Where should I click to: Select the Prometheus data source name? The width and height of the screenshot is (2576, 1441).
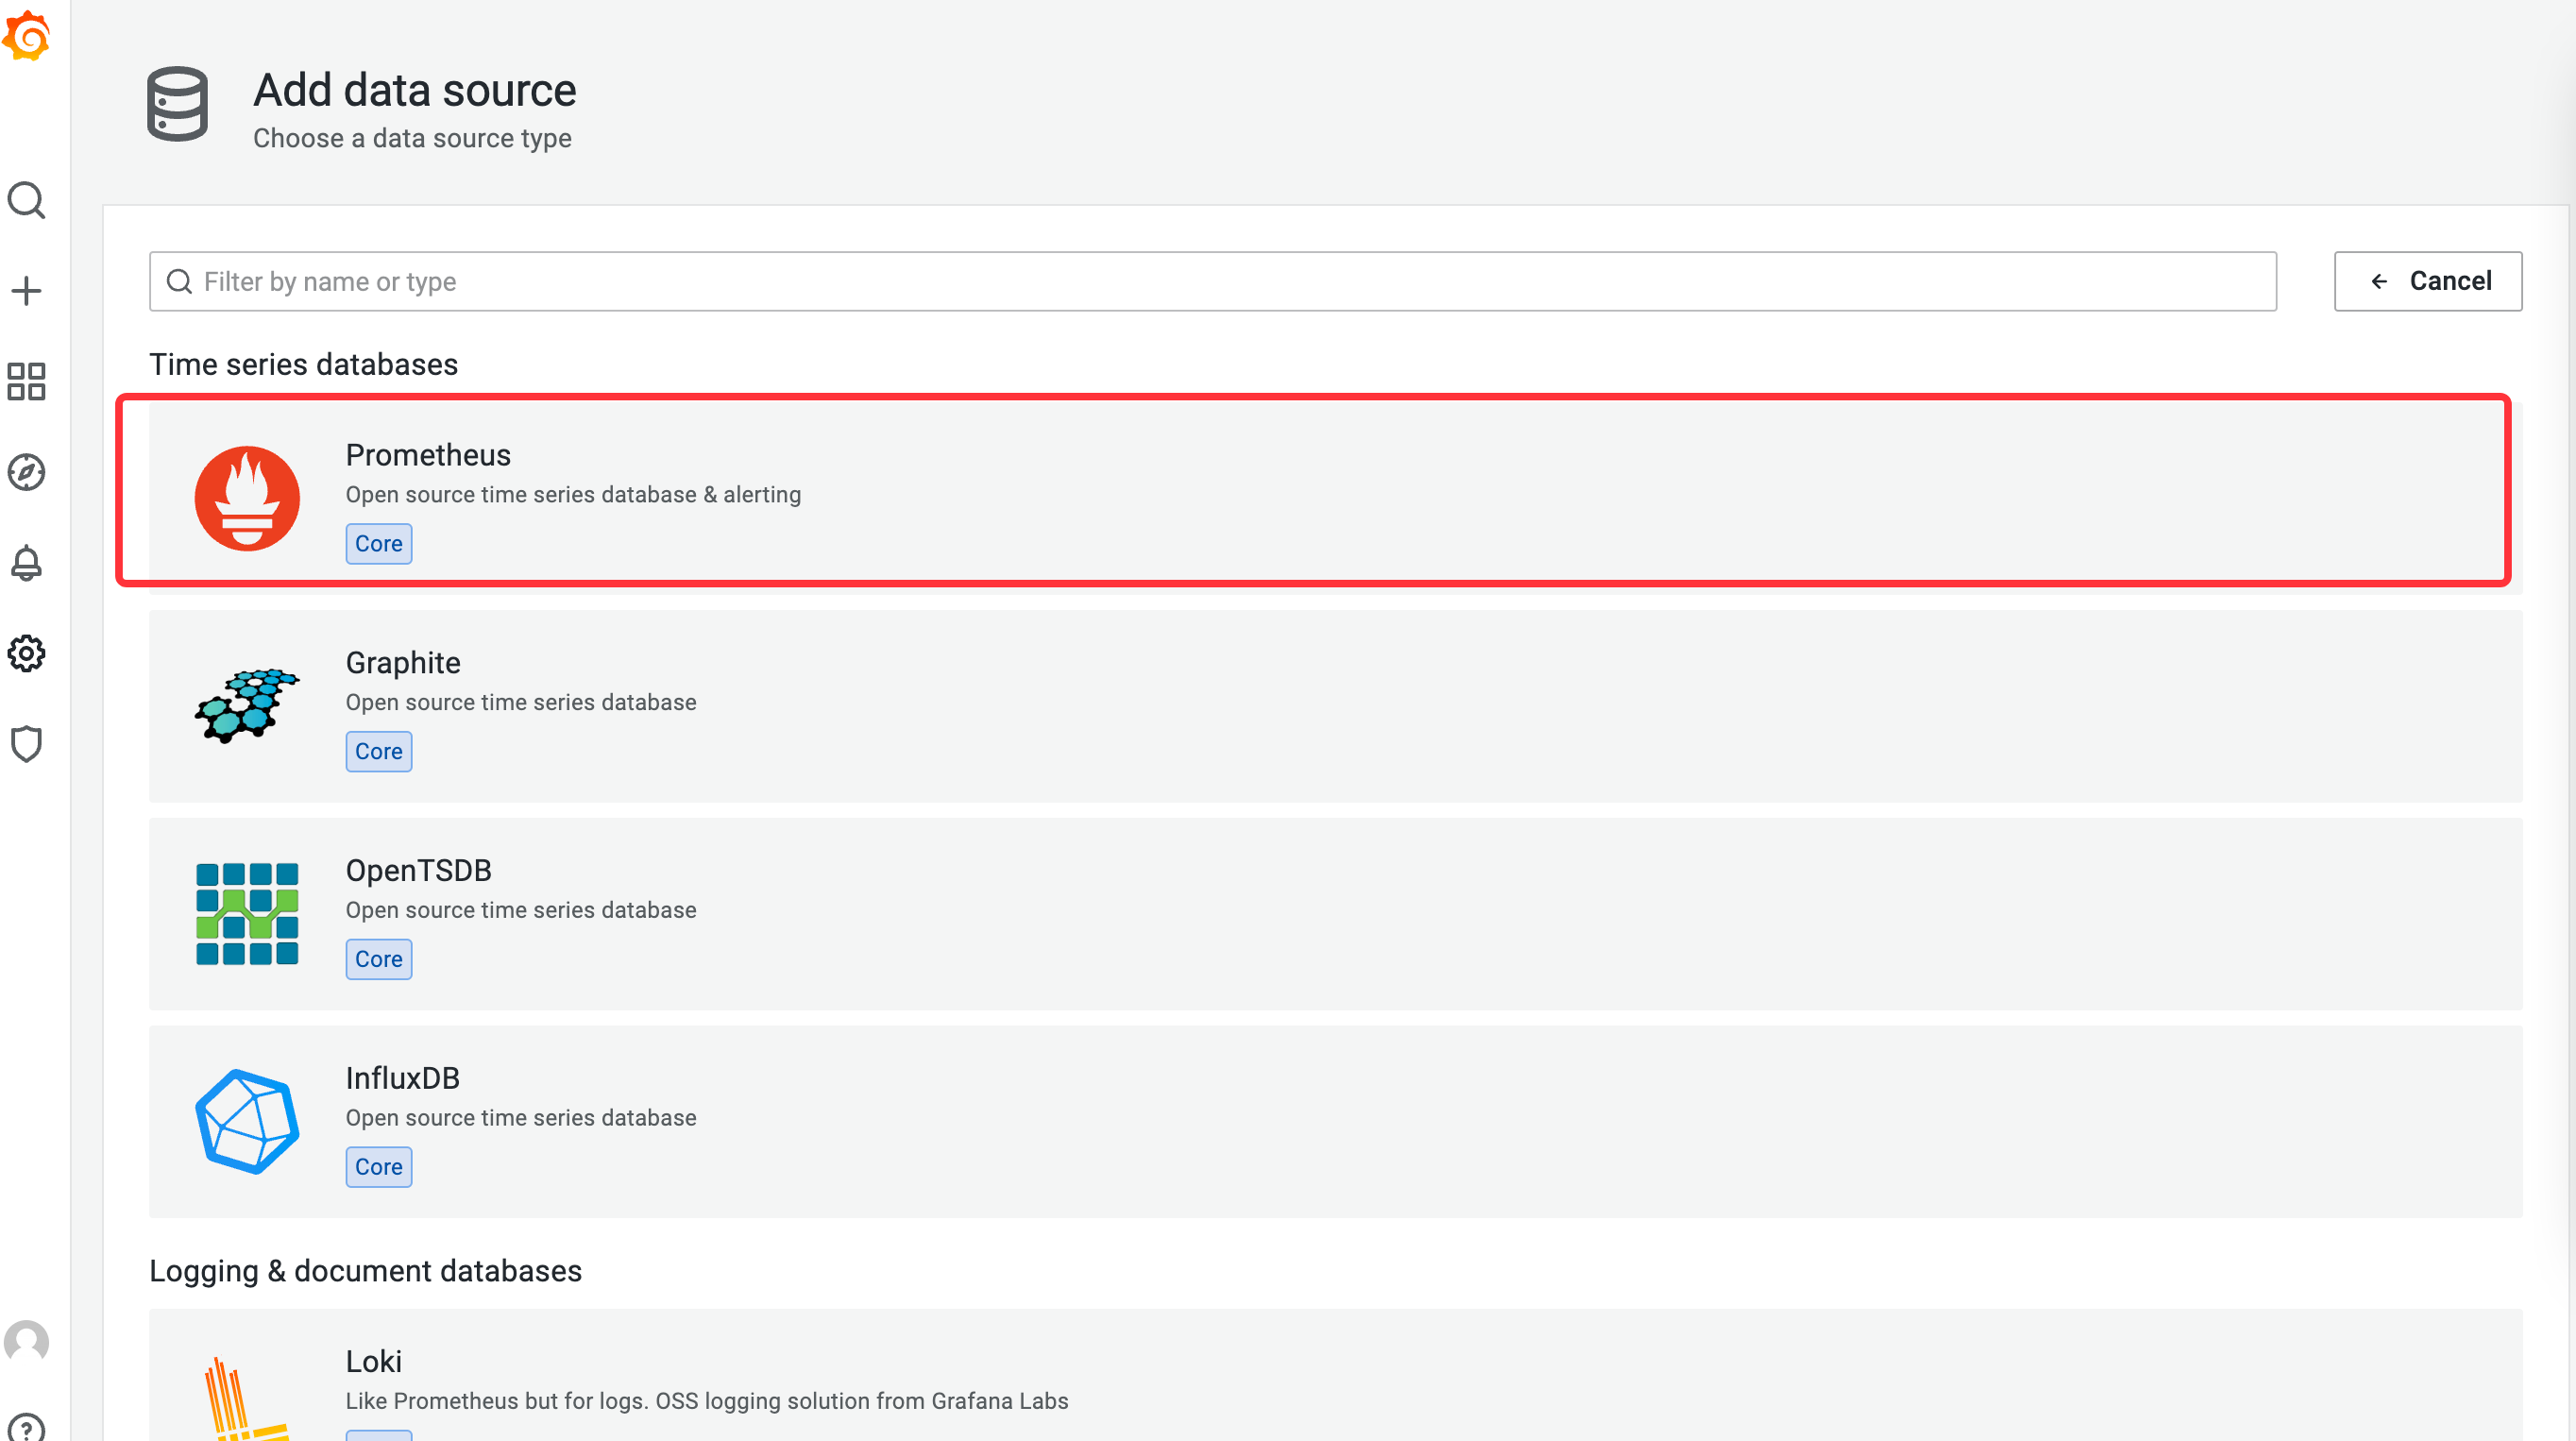(428, 455)
